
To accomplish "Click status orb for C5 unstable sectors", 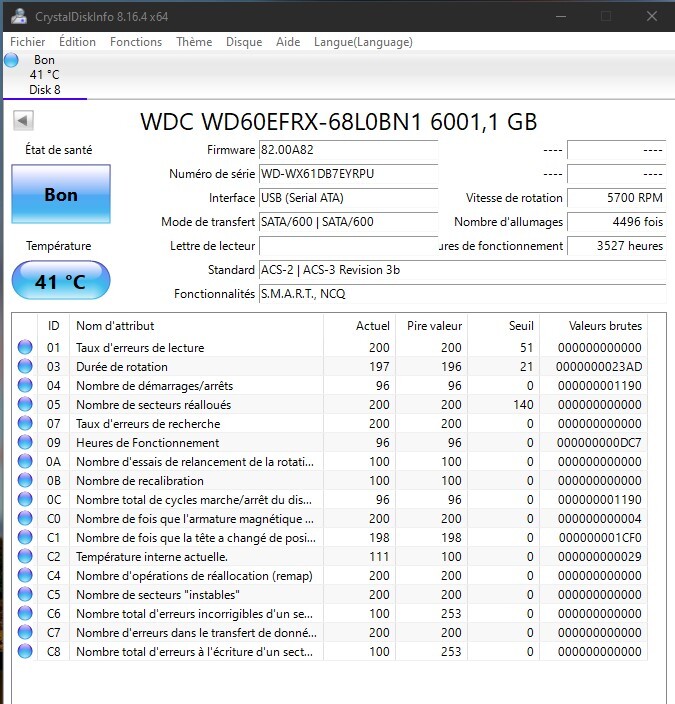I will 25,594.
